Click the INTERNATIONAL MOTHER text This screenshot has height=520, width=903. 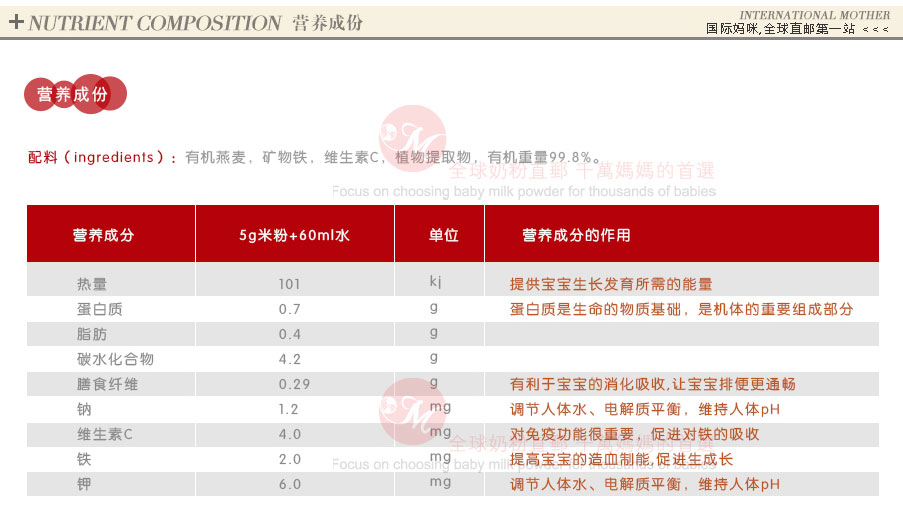814,15
